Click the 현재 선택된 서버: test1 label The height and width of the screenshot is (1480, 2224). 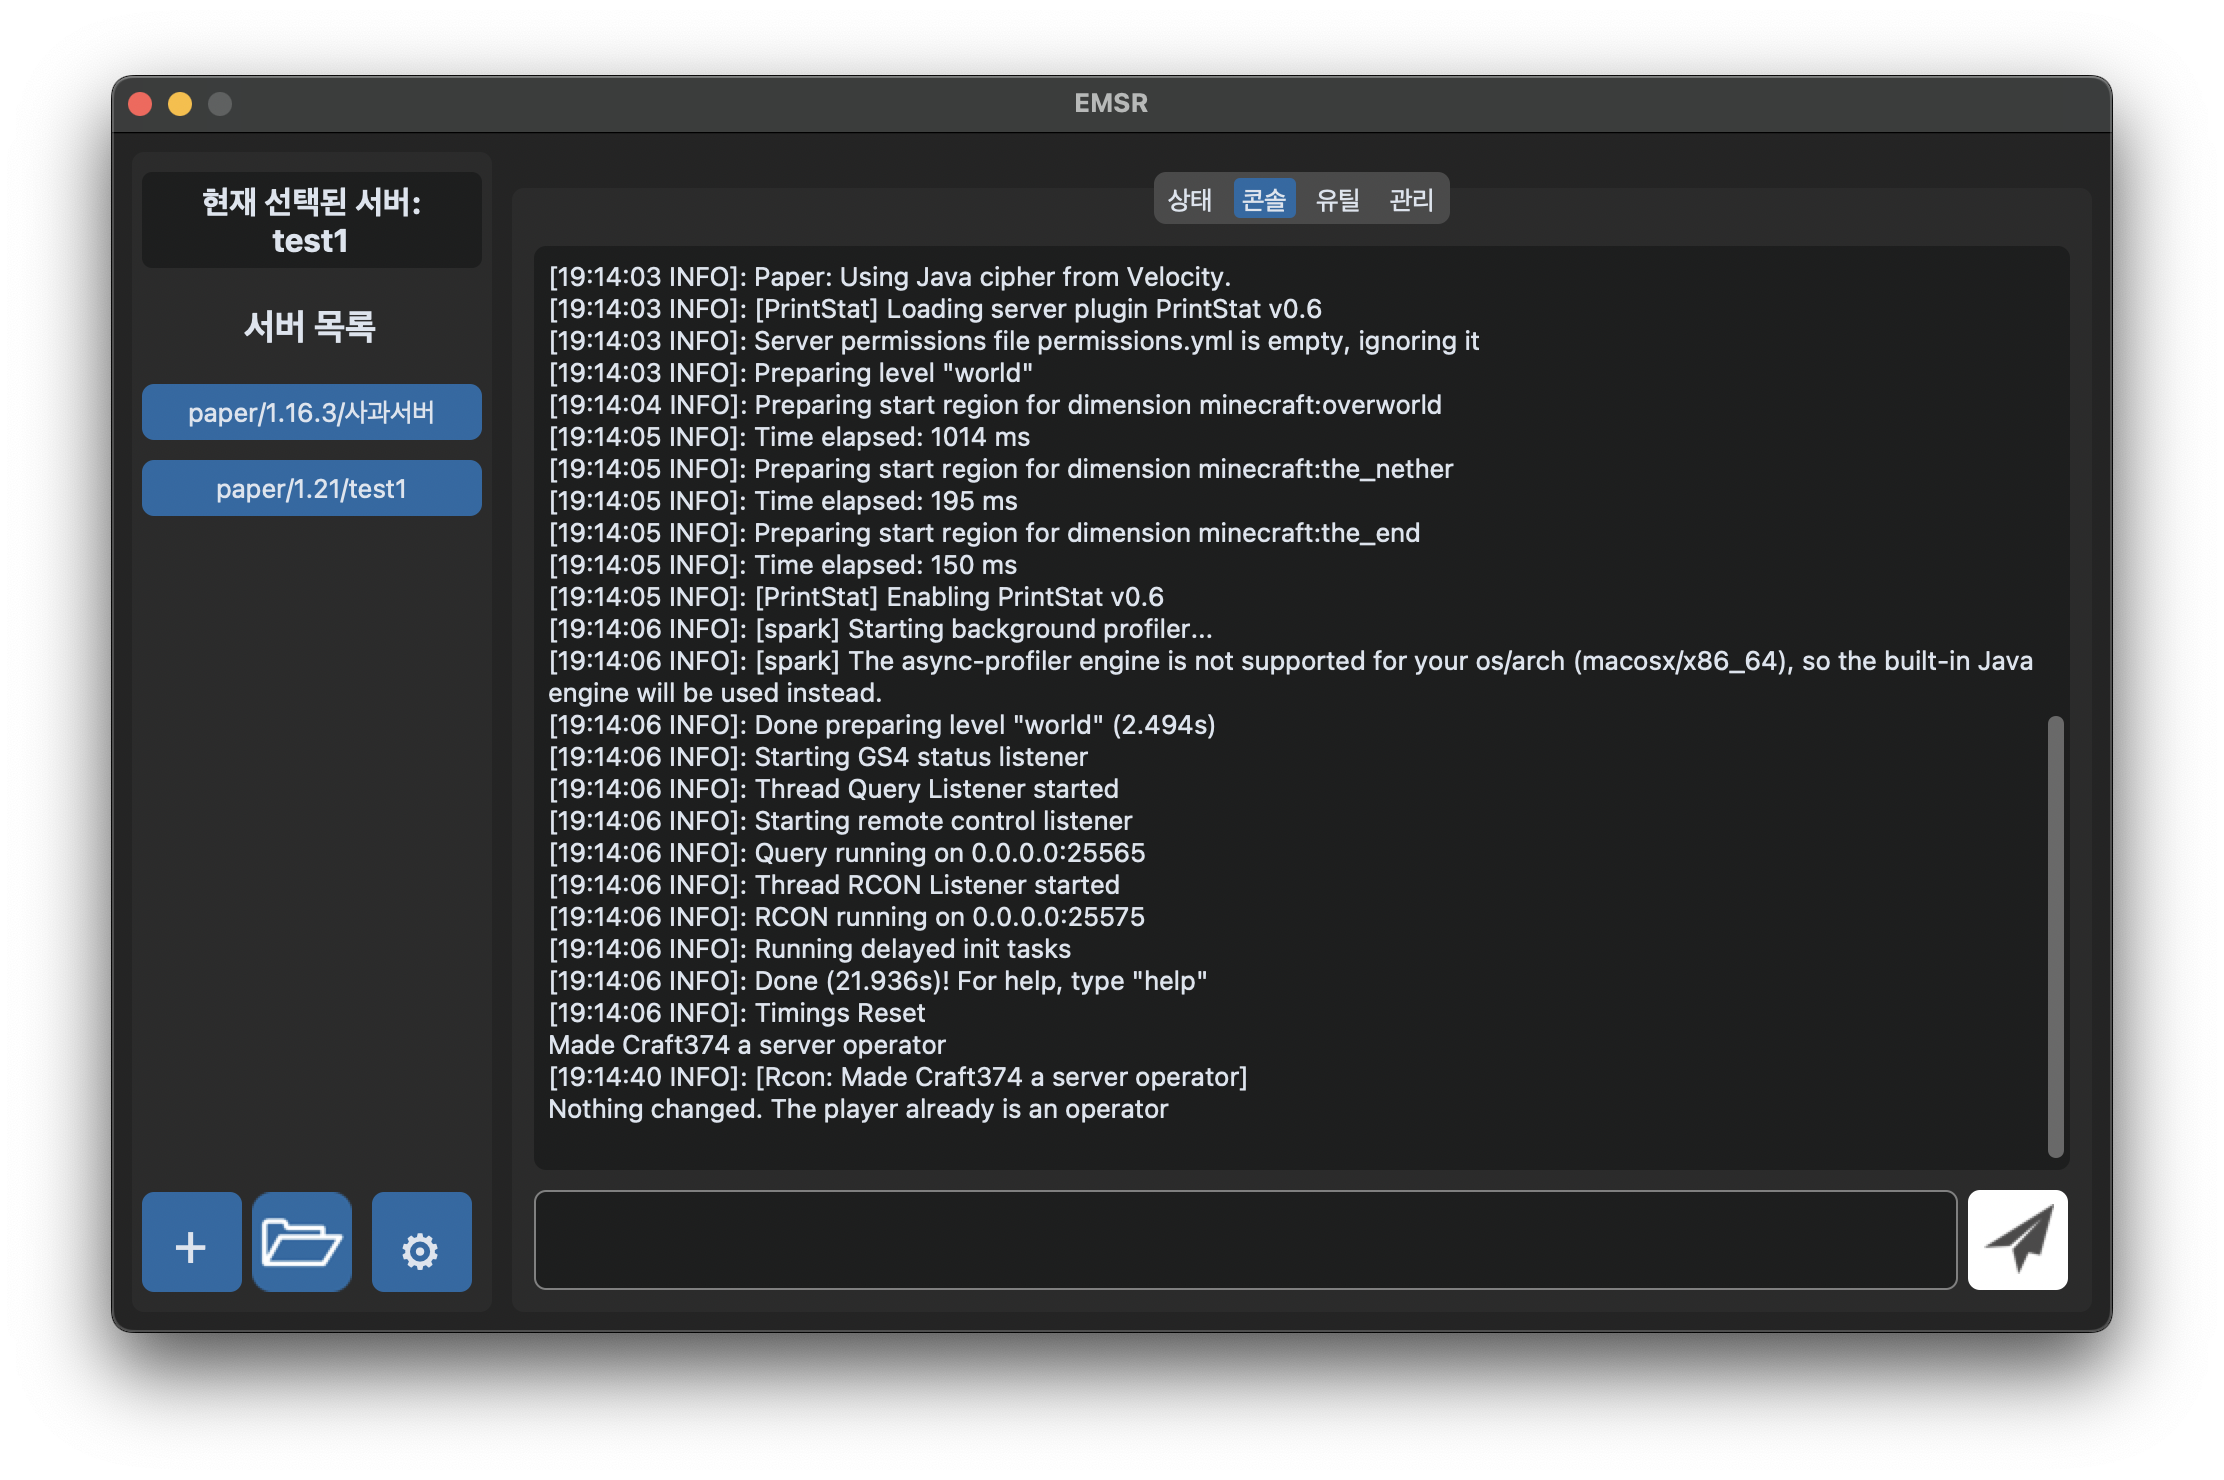point(311,220)
